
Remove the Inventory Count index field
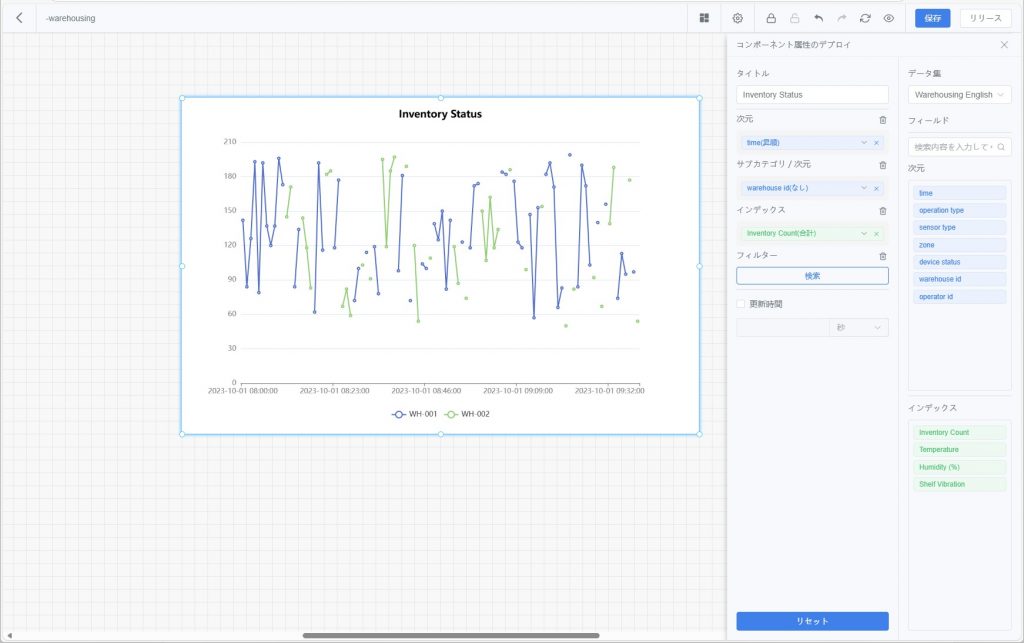[x=876, y=234]
